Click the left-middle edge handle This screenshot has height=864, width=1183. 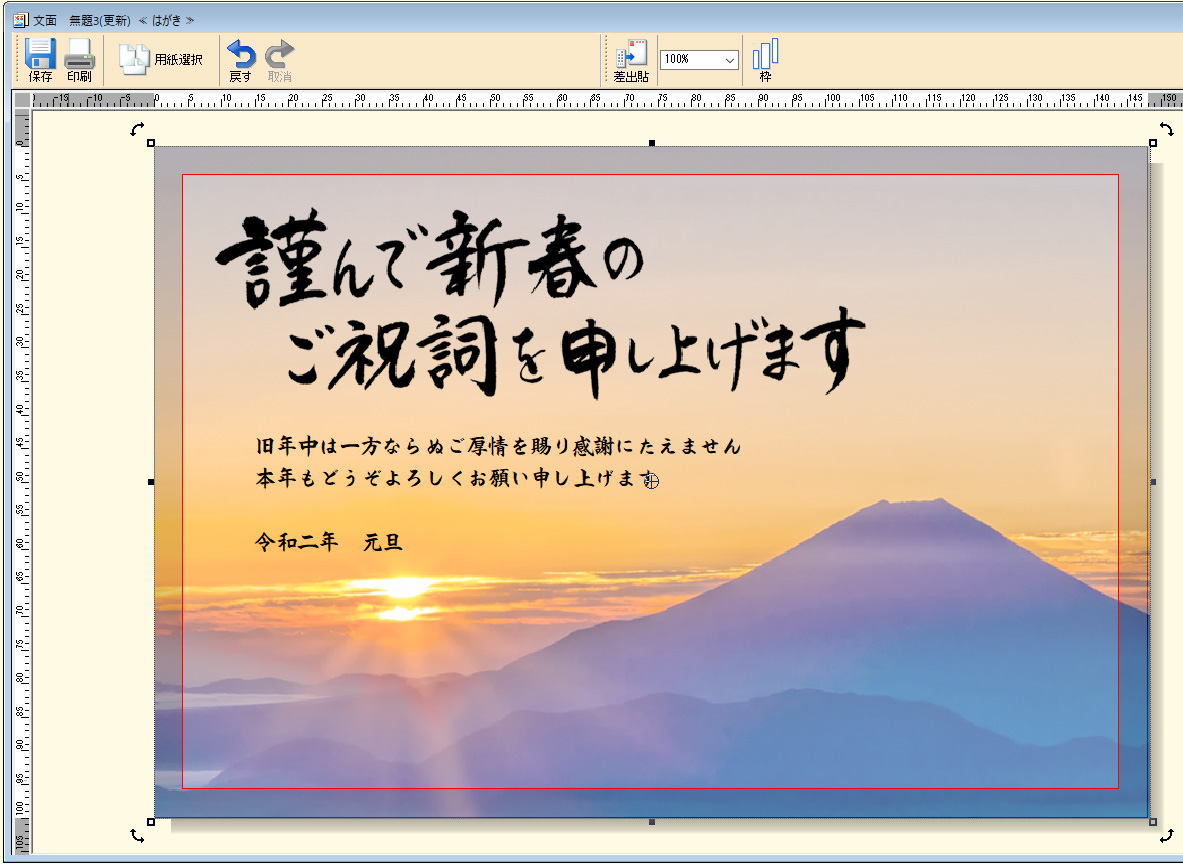(151, 481)
